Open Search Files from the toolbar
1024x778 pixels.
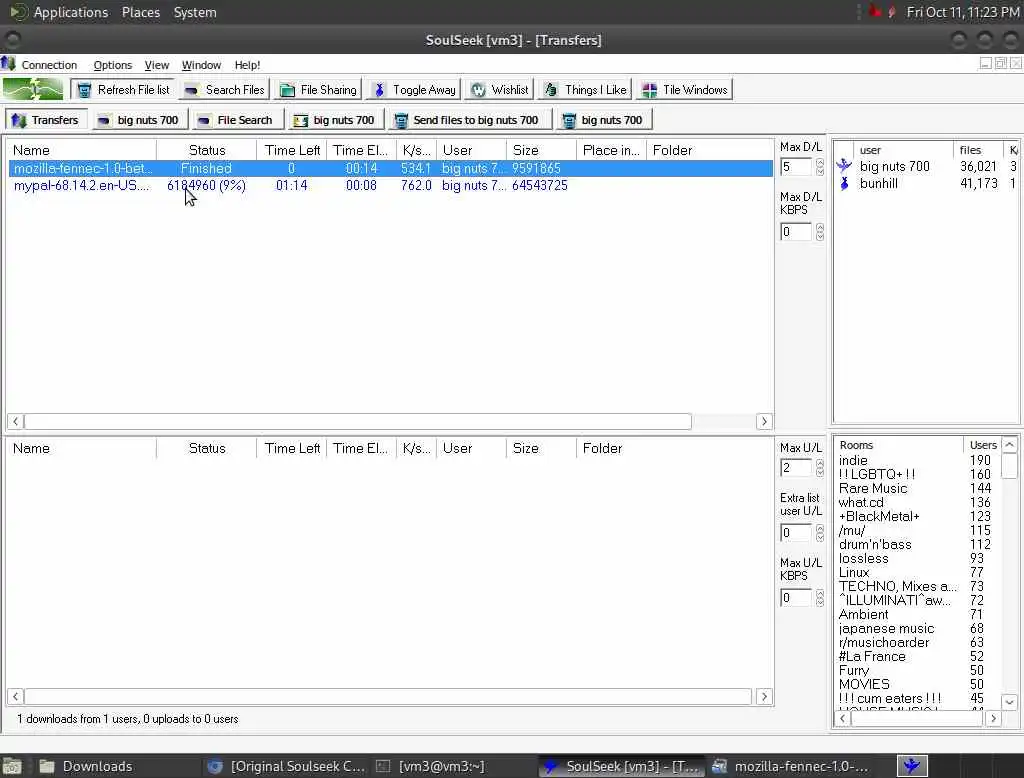pyautogui.click(x=224, y=89)
